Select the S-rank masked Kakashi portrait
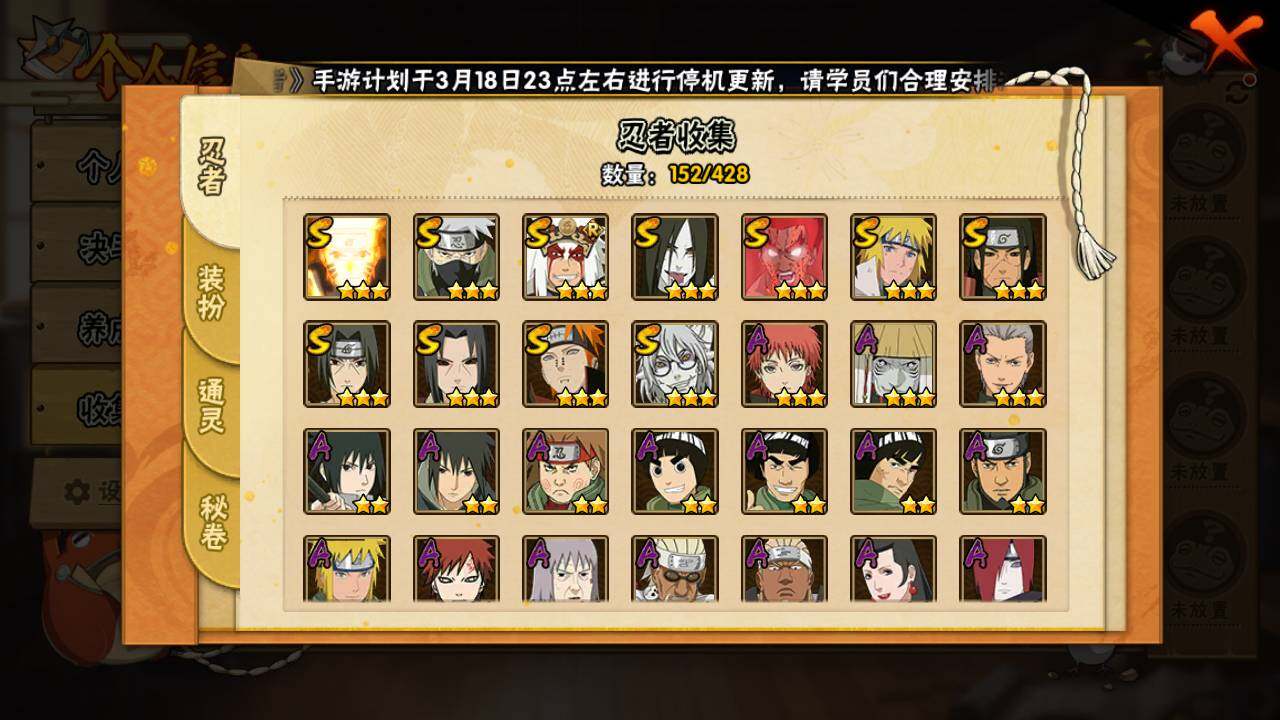The width and height of the screenshot is (1280, 720). coord(456,257)
